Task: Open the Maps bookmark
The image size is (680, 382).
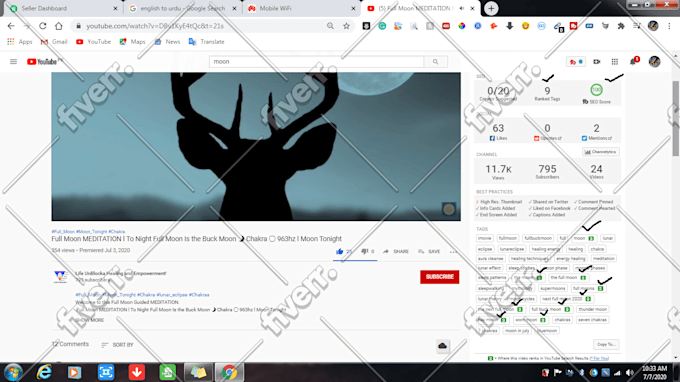Action: (132, 42)
